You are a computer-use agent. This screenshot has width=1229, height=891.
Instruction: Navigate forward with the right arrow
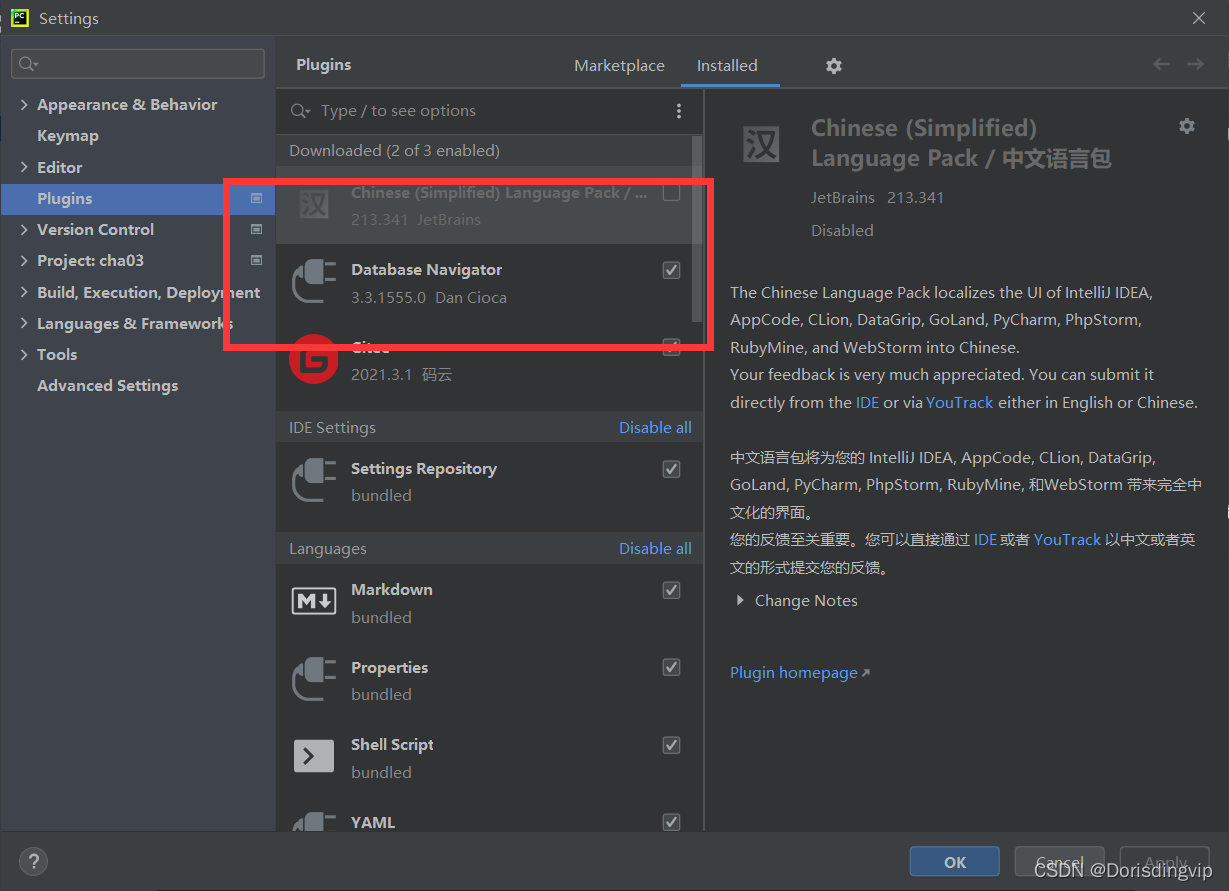point(1195,64)
